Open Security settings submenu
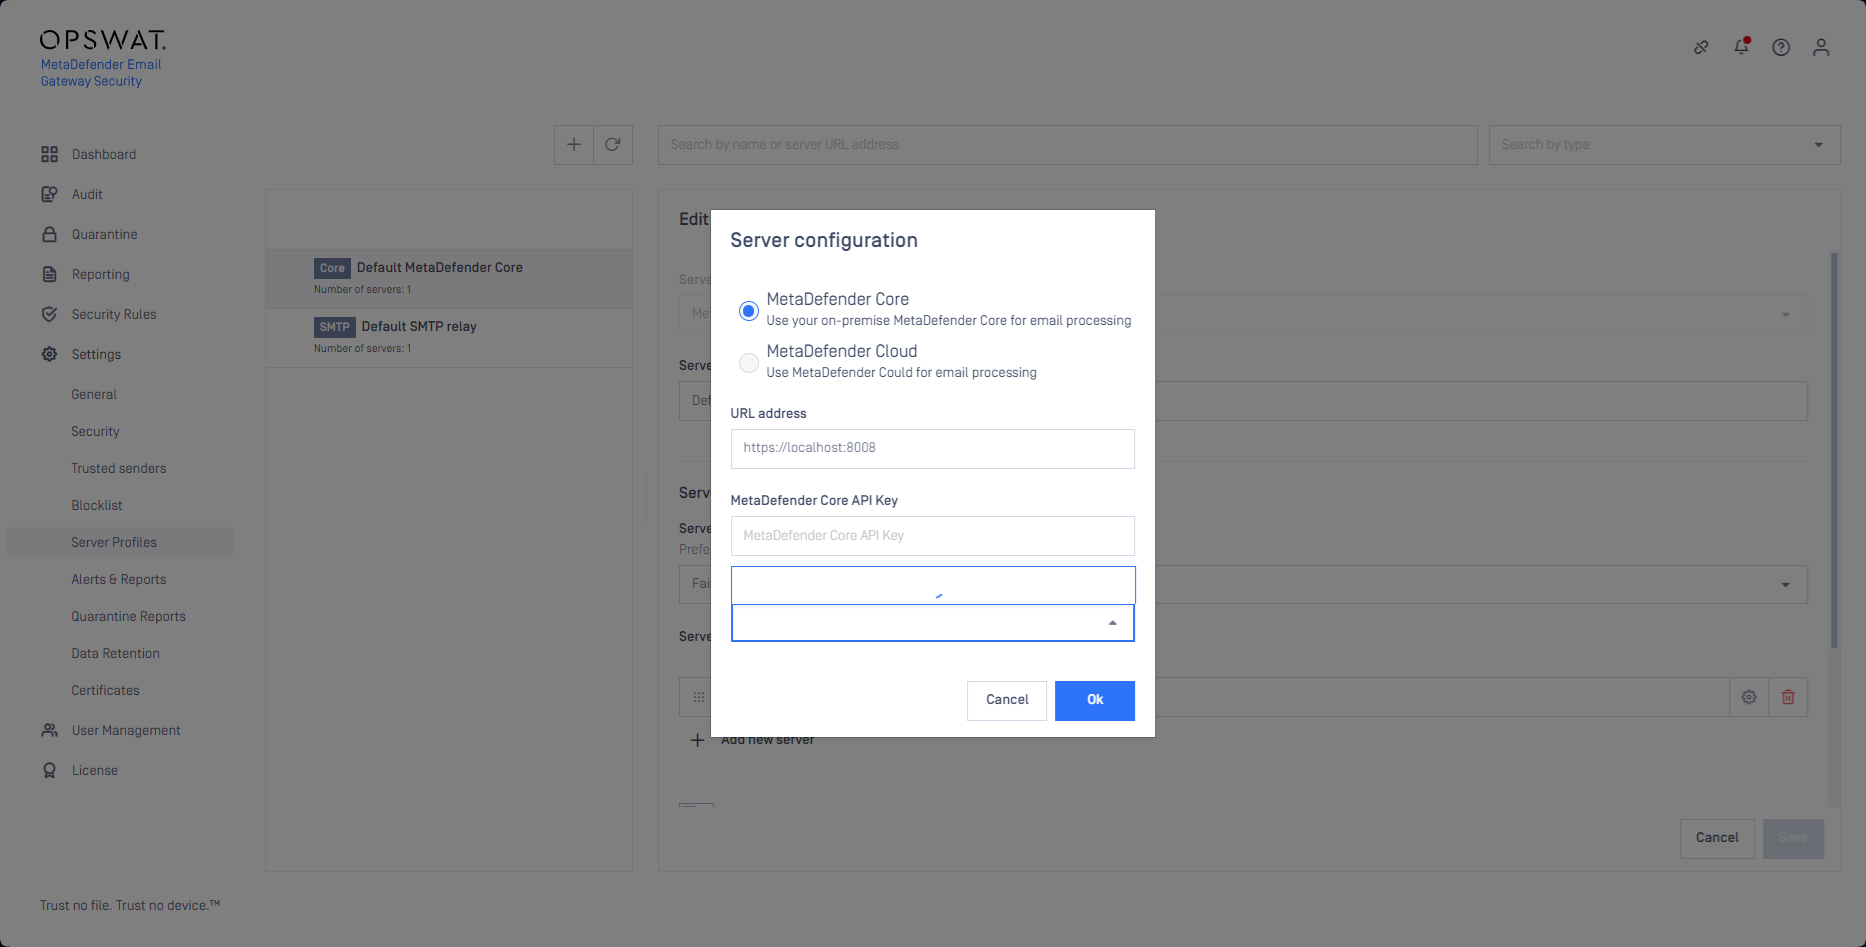 tap(95, 431)
